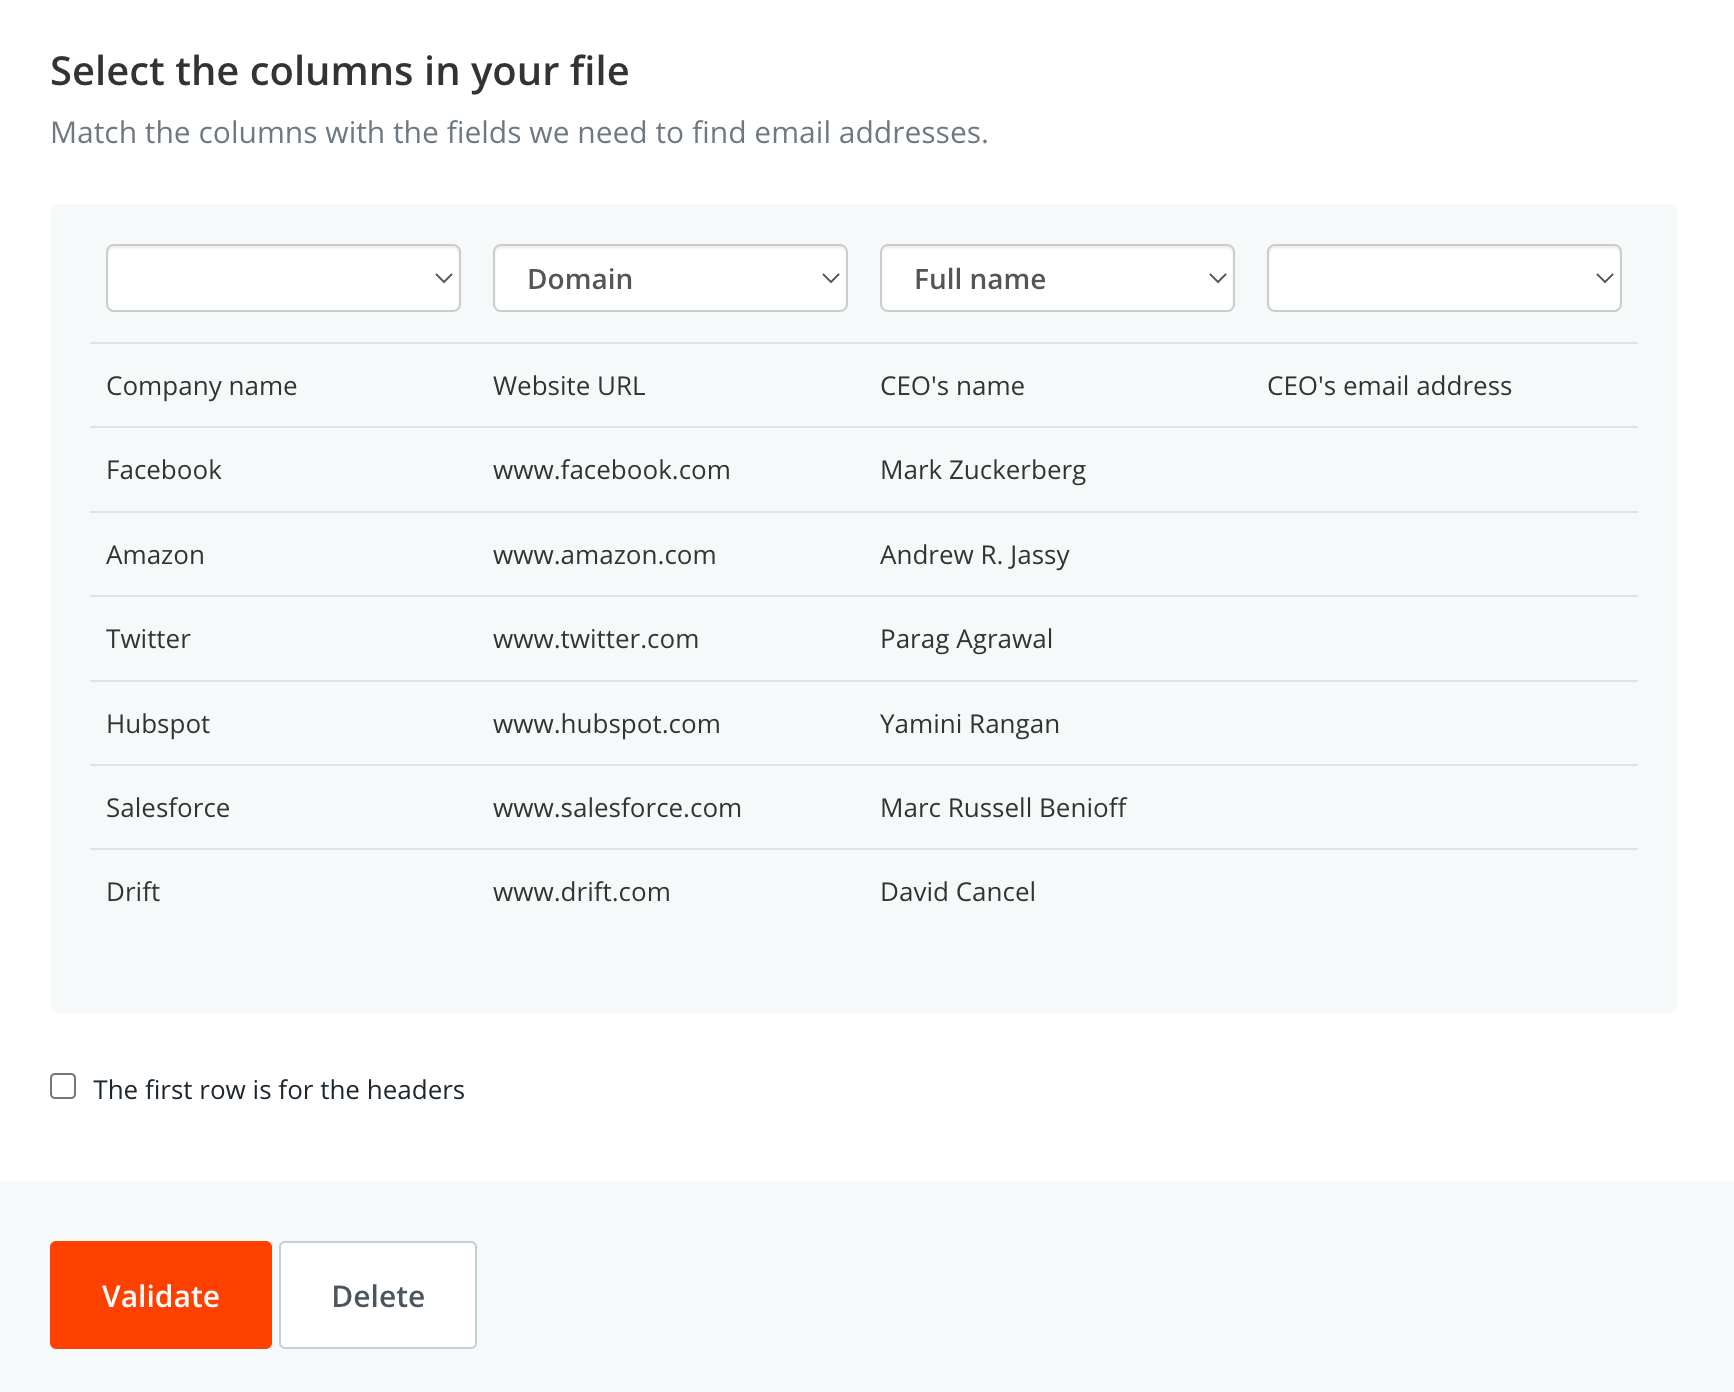Click 'The first row is for the headers' label
Image resolution: width=1734 pixels, height=1392 pixels.
(x=279, y=1089)
